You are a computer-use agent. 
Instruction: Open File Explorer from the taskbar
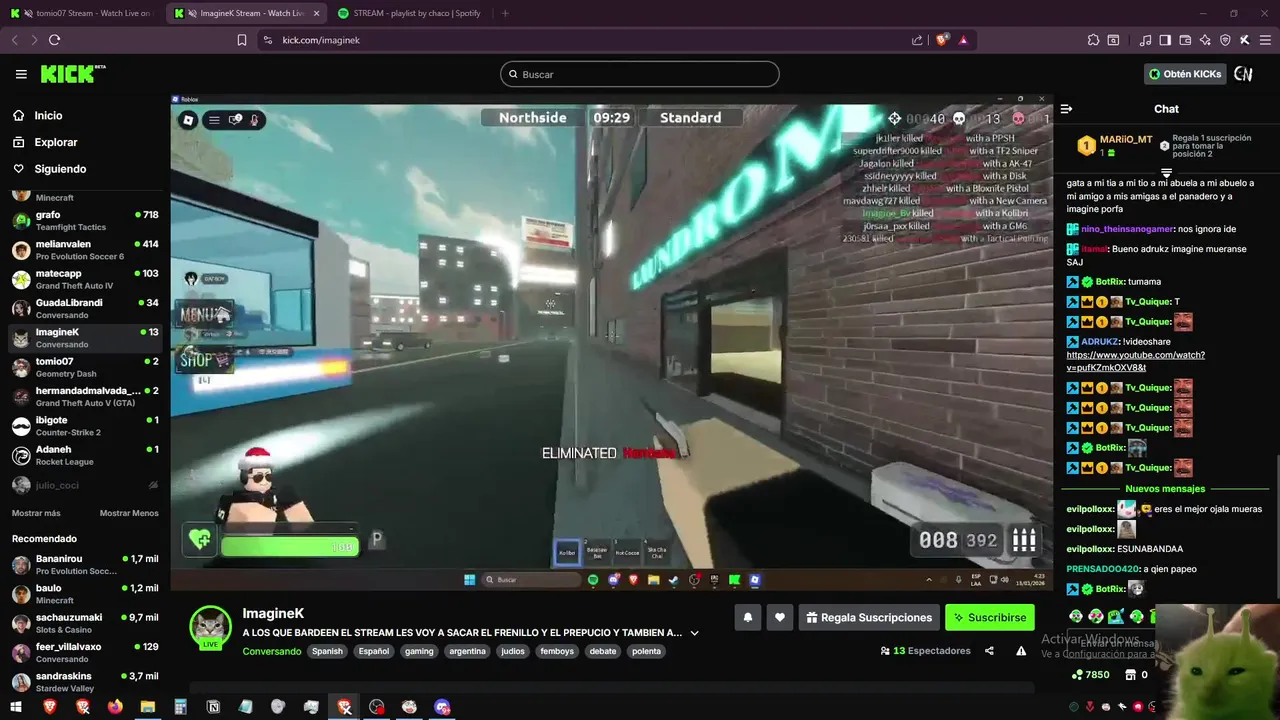point(148,707)
